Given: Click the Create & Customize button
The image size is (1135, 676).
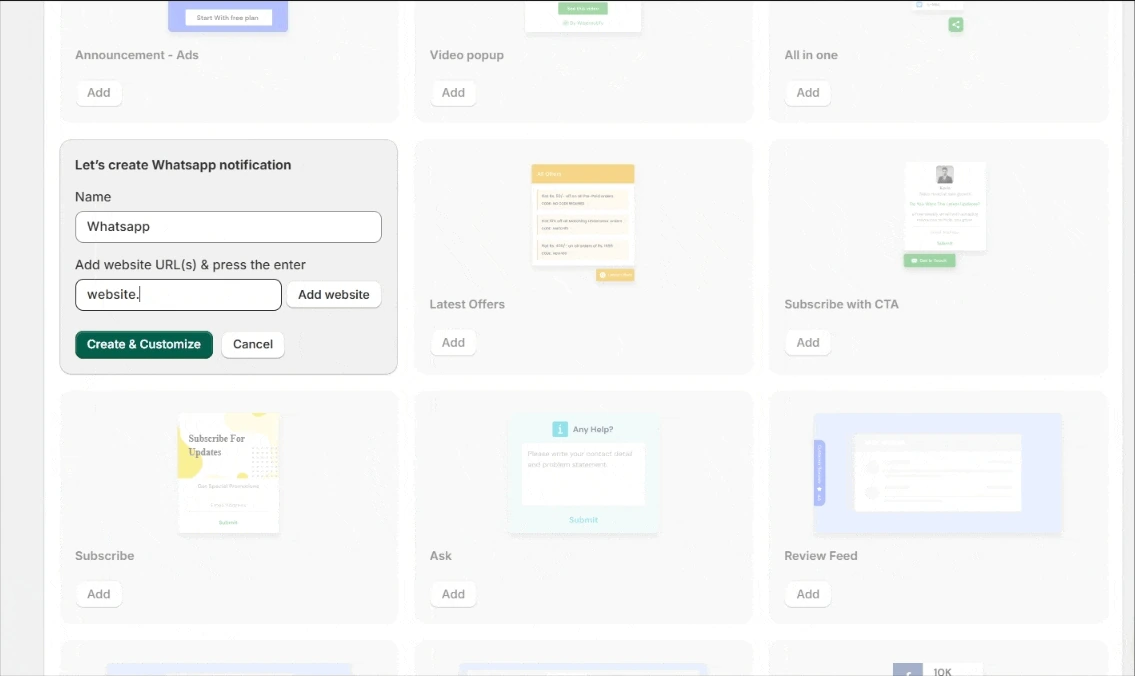Looking at the screenshot, I should (x=144, y=345).
